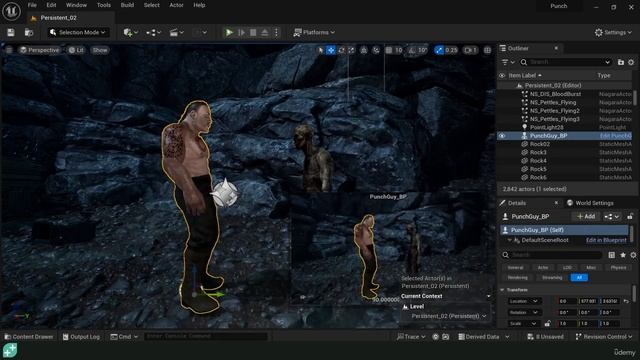Open the Outliner settings gear
640x360 pixels.
pos(631,62)
